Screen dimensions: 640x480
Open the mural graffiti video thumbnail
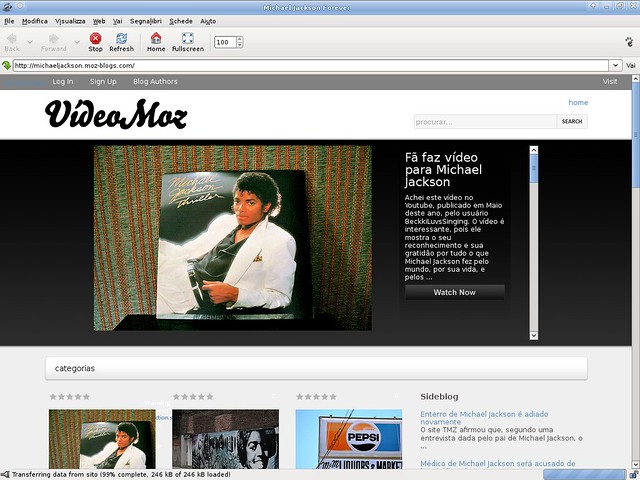[225, 439]
